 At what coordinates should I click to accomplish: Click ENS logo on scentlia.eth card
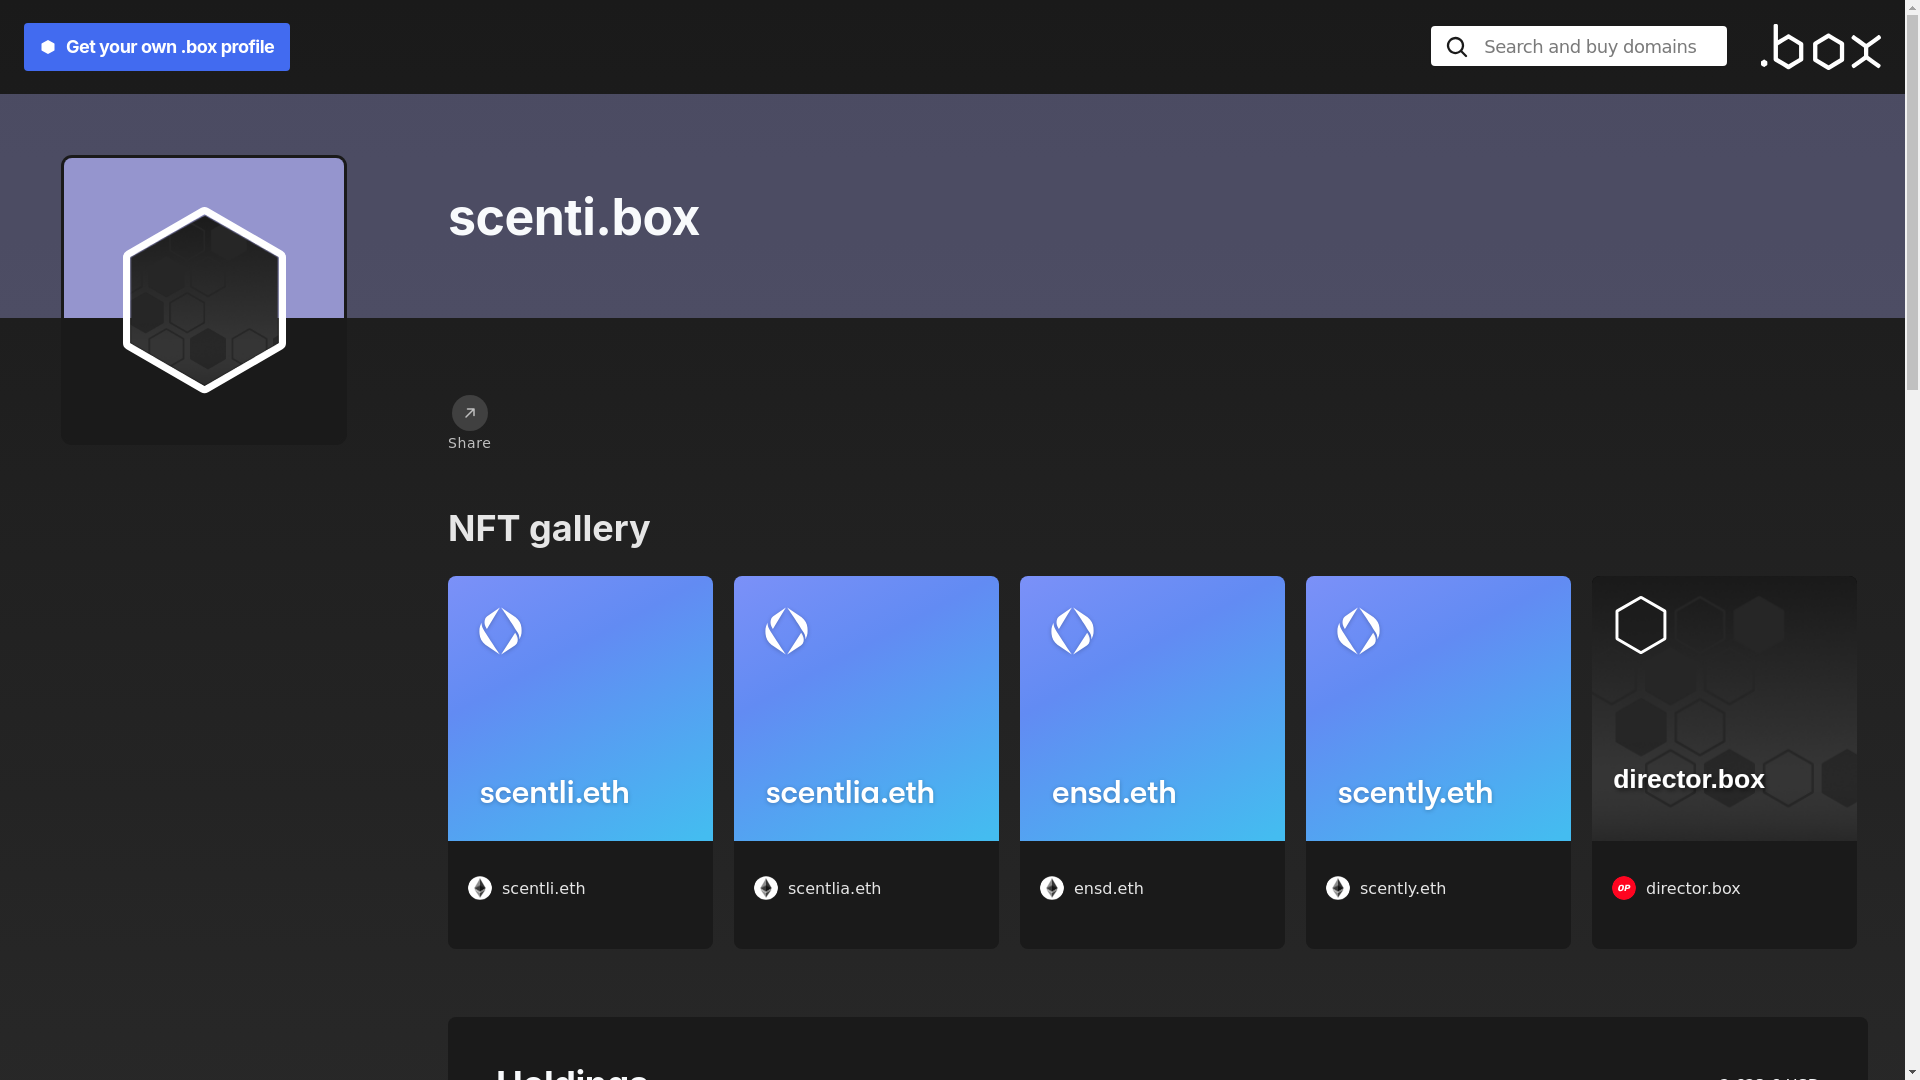click(x=786, y=631)
